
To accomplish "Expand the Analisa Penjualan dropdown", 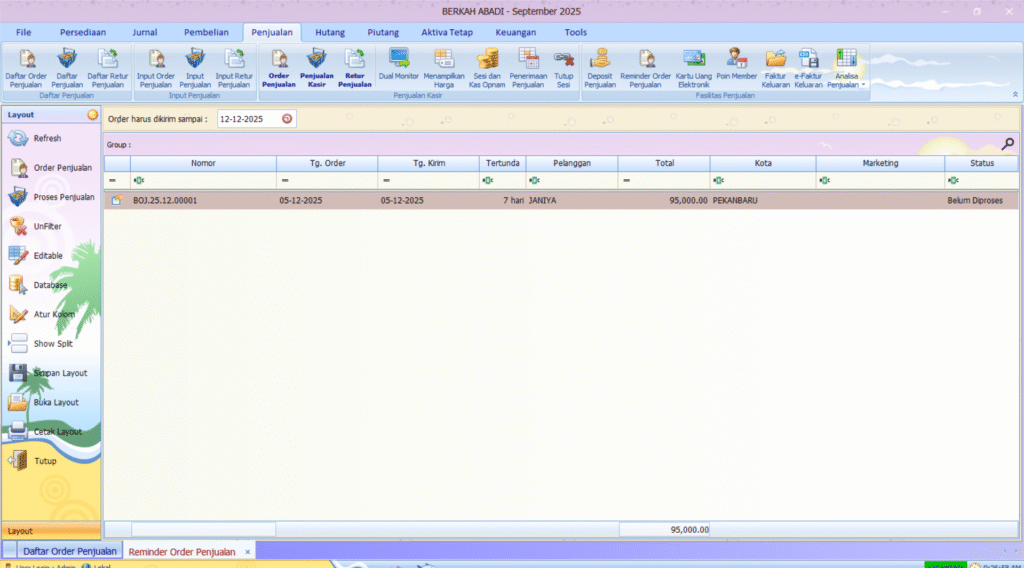I will tap(863, 85).
